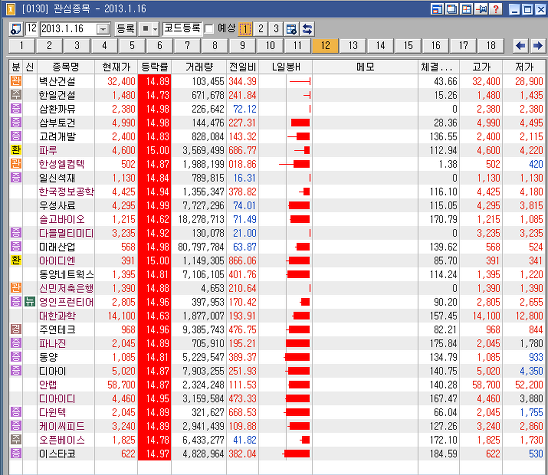Select view mode button 1
The width and height of the screenshot is (548, 475).
pyautogui.click(x=245, y=29)
